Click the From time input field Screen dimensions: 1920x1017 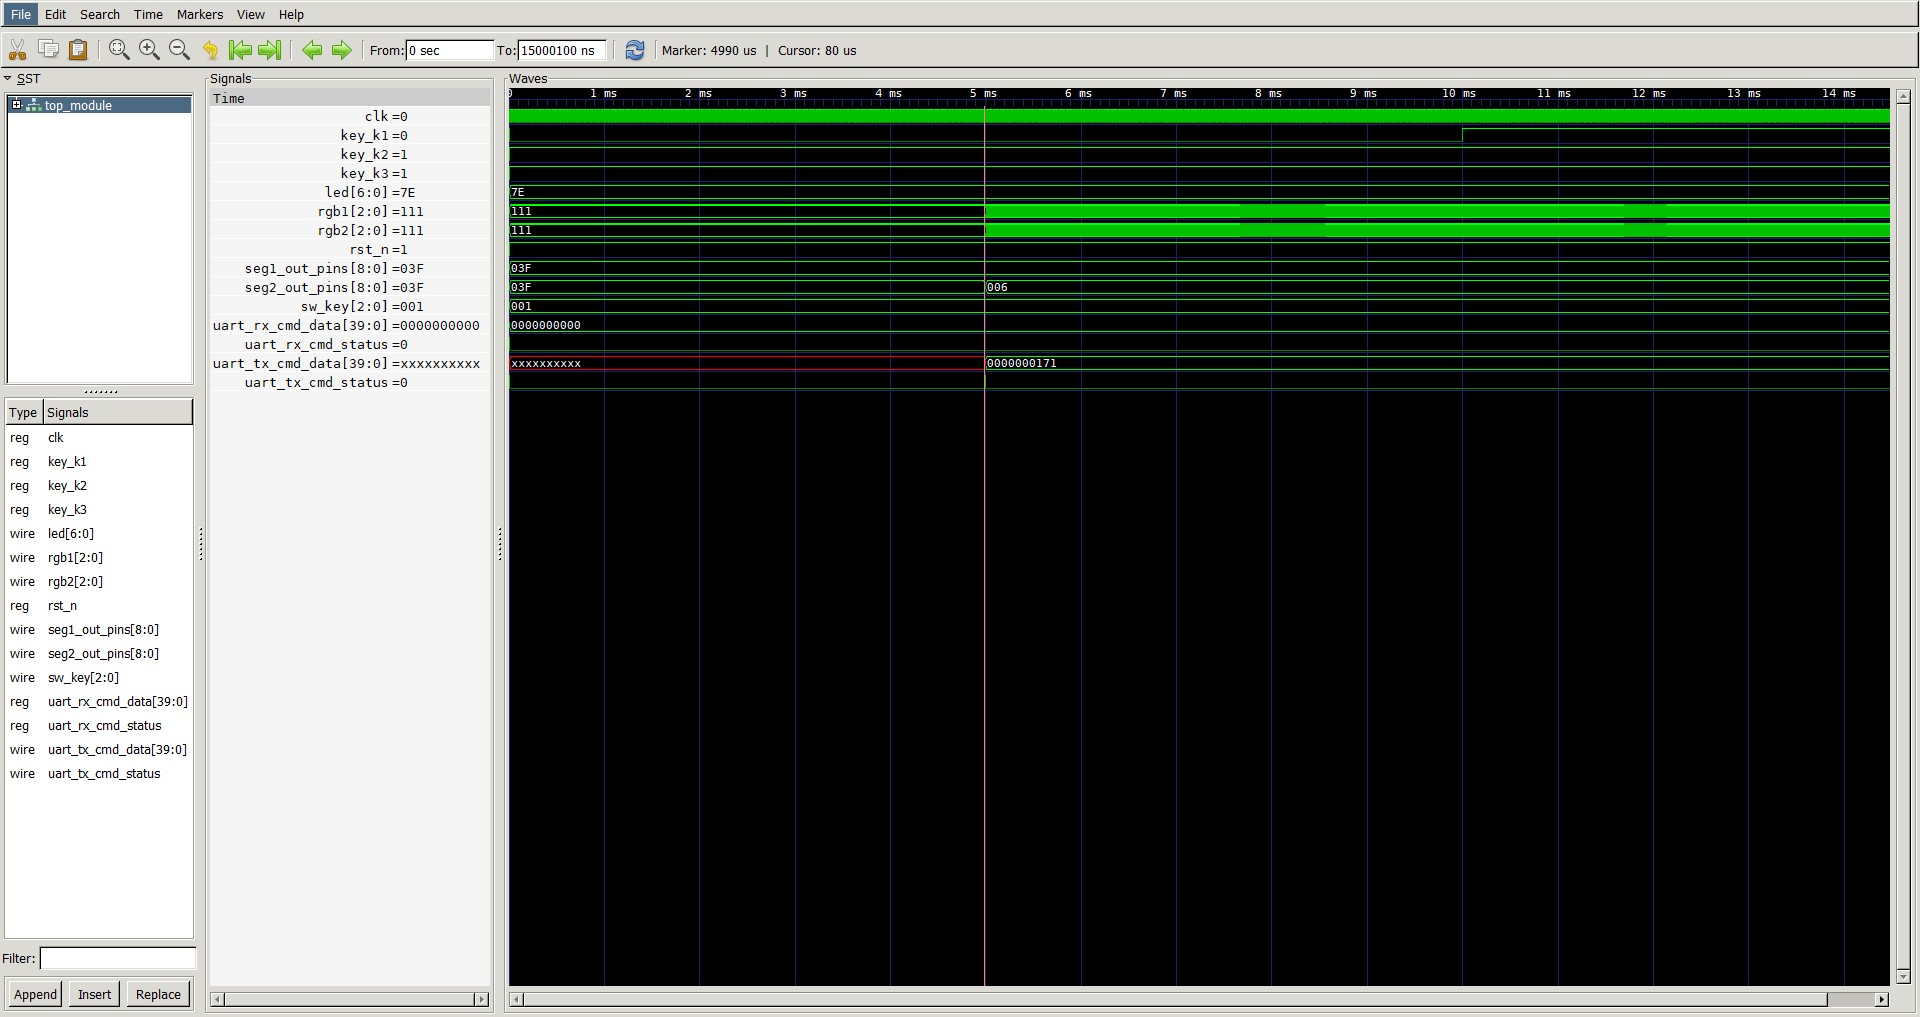click(x=449, y=50)
